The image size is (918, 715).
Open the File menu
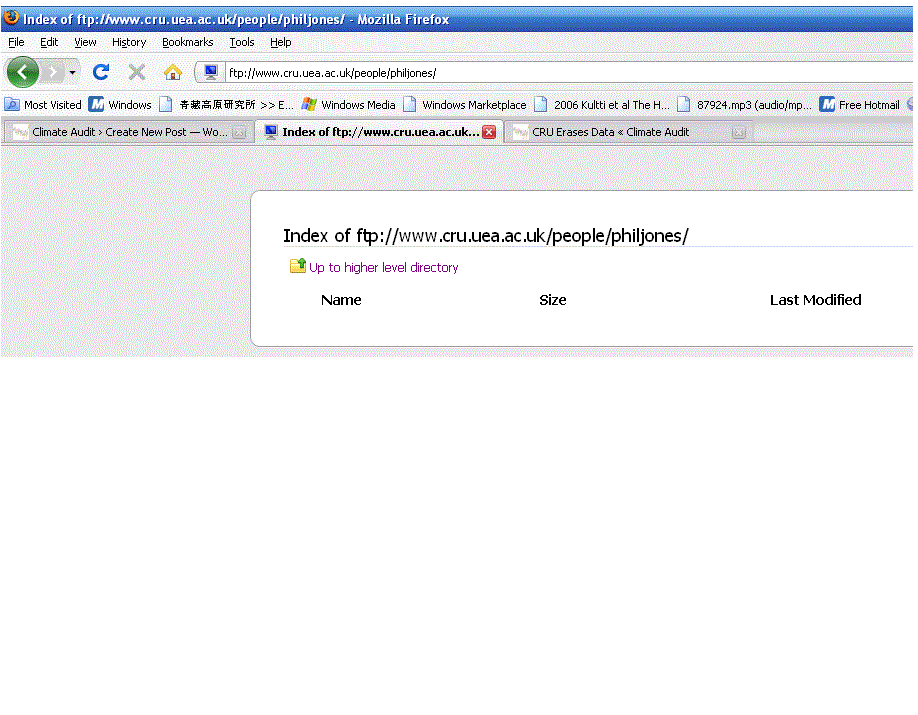pos(16,42)
